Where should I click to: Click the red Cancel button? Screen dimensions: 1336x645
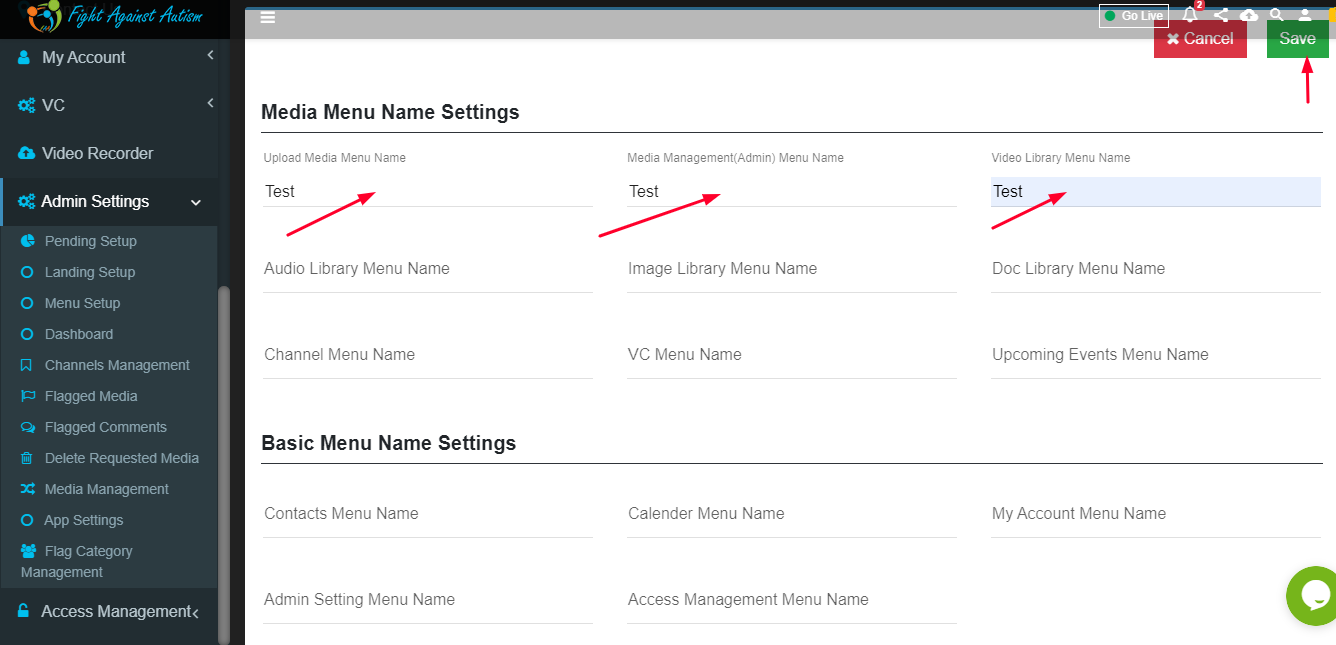click(1200, 39)
